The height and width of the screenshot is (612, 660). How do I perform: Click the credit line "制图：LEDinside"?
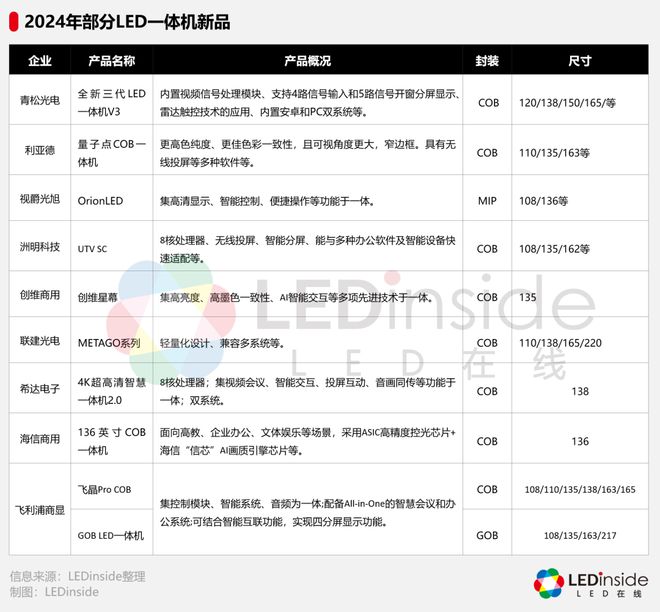54,592
